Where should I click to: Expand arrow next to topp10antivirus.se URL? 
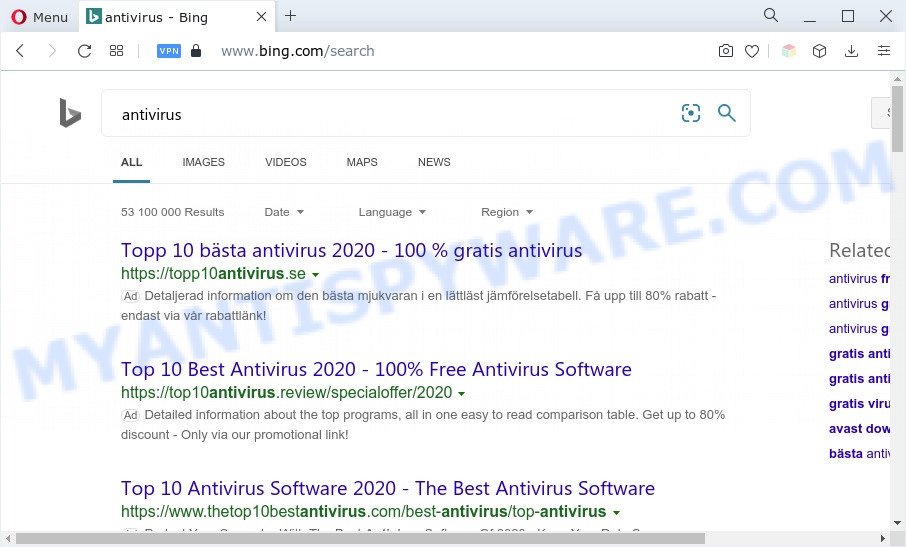(315, 274)
